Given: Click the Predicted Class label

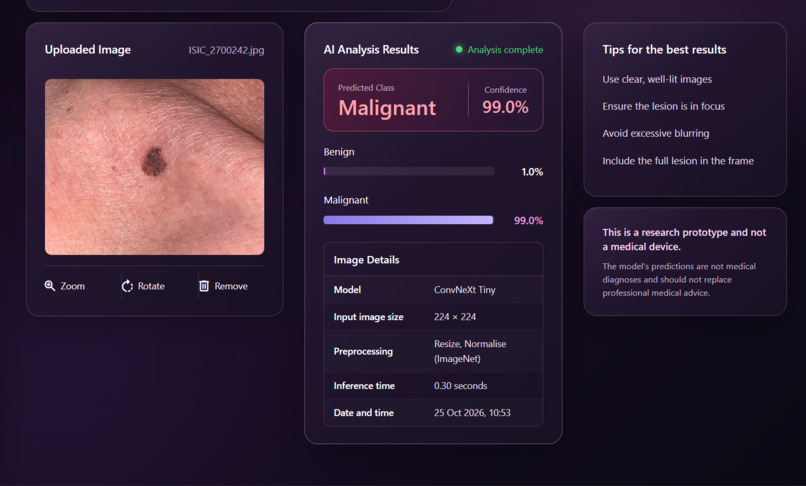Looking at the screenshot, I should 366,88.
